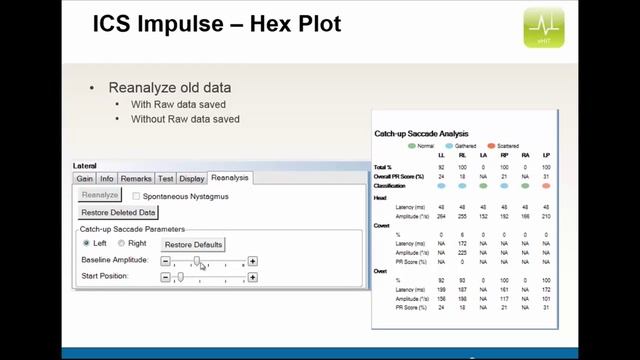The height and width of the screenshot is (360, 640).
Task: Select the Left radio button
Action: click(86, 243)
